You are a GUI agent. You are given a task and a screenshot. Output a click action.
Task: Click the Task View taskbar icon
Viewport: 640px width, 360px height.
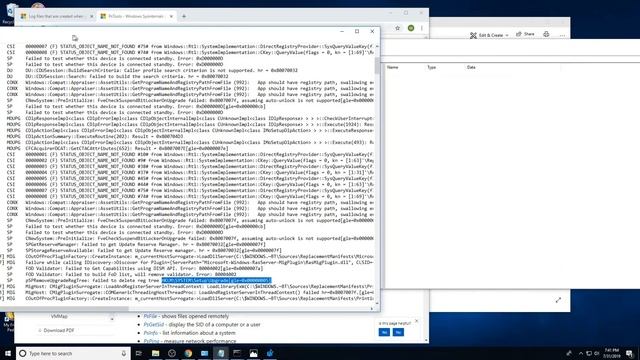139,353
